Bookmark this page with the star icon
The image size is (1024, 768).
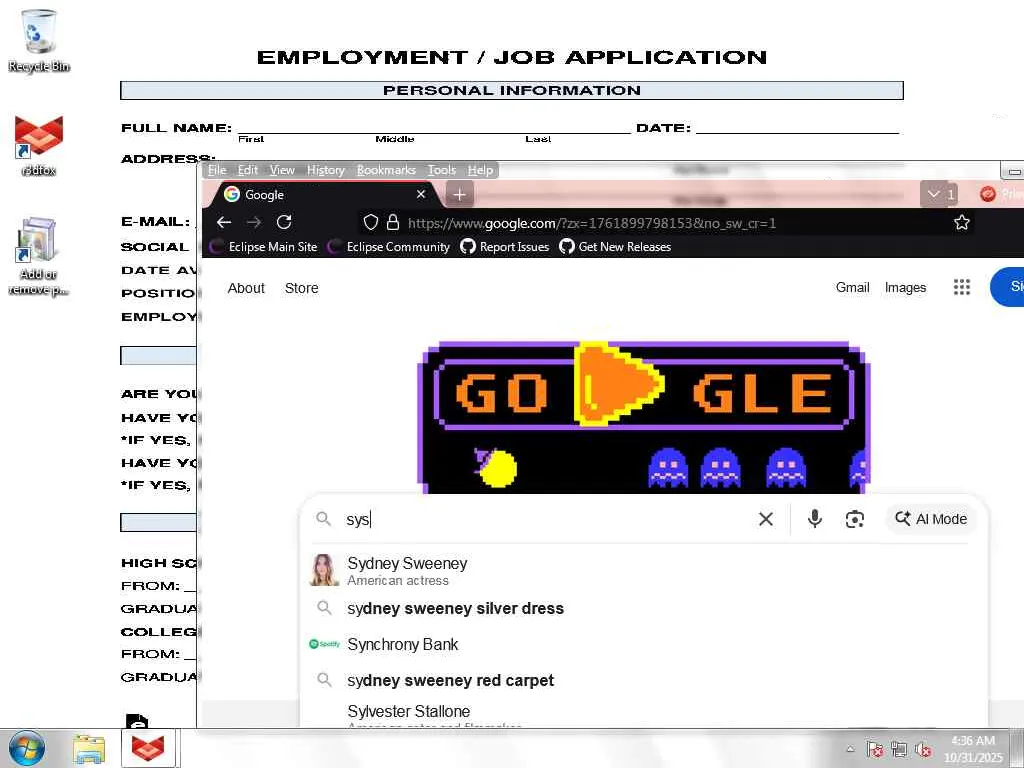point(961,223)
